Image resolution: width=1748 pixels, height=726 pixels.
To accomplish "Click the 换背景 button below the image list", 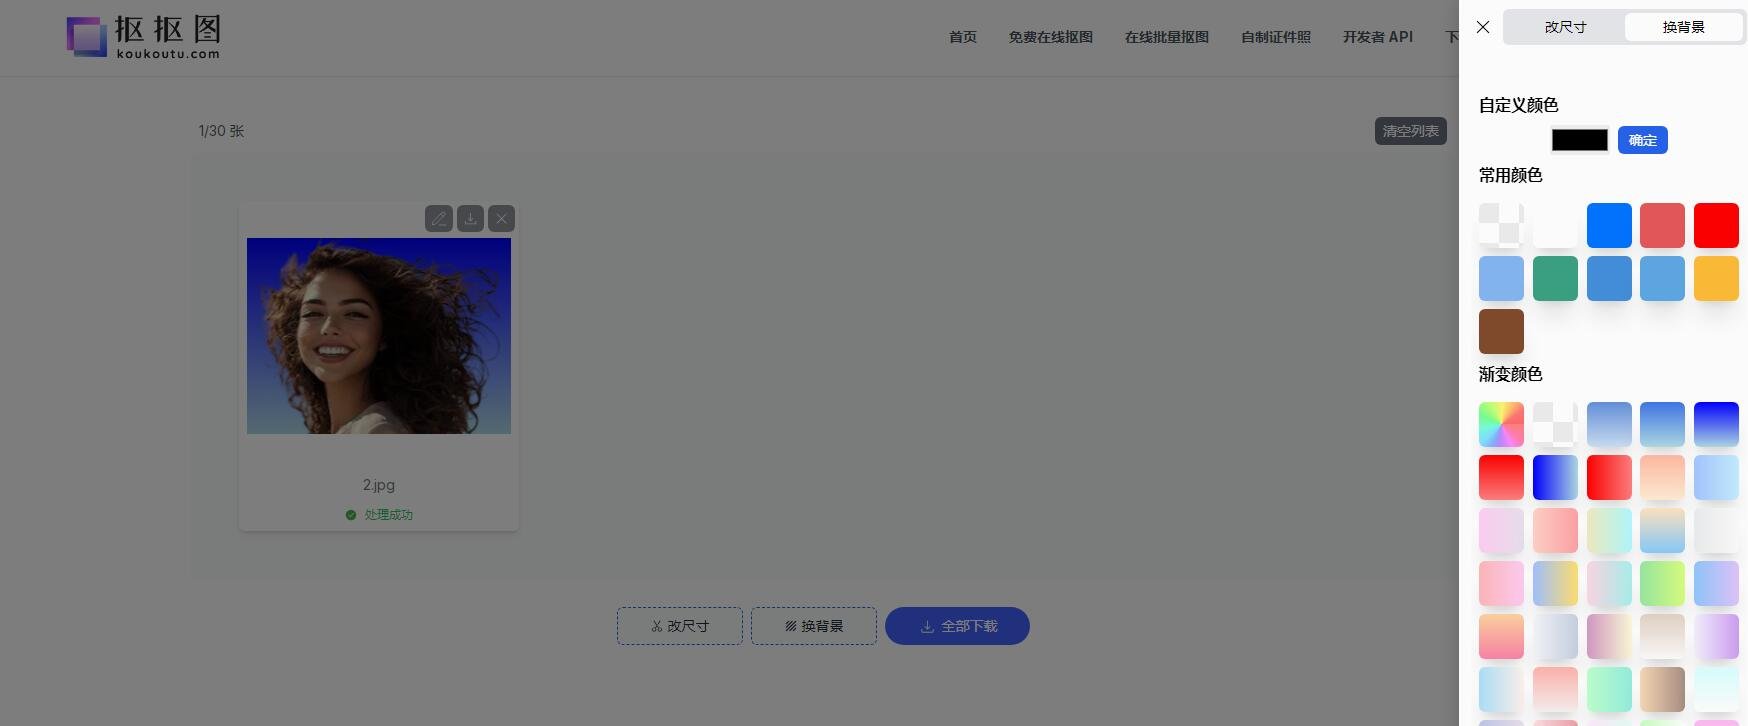I will [x=813, y=626].
